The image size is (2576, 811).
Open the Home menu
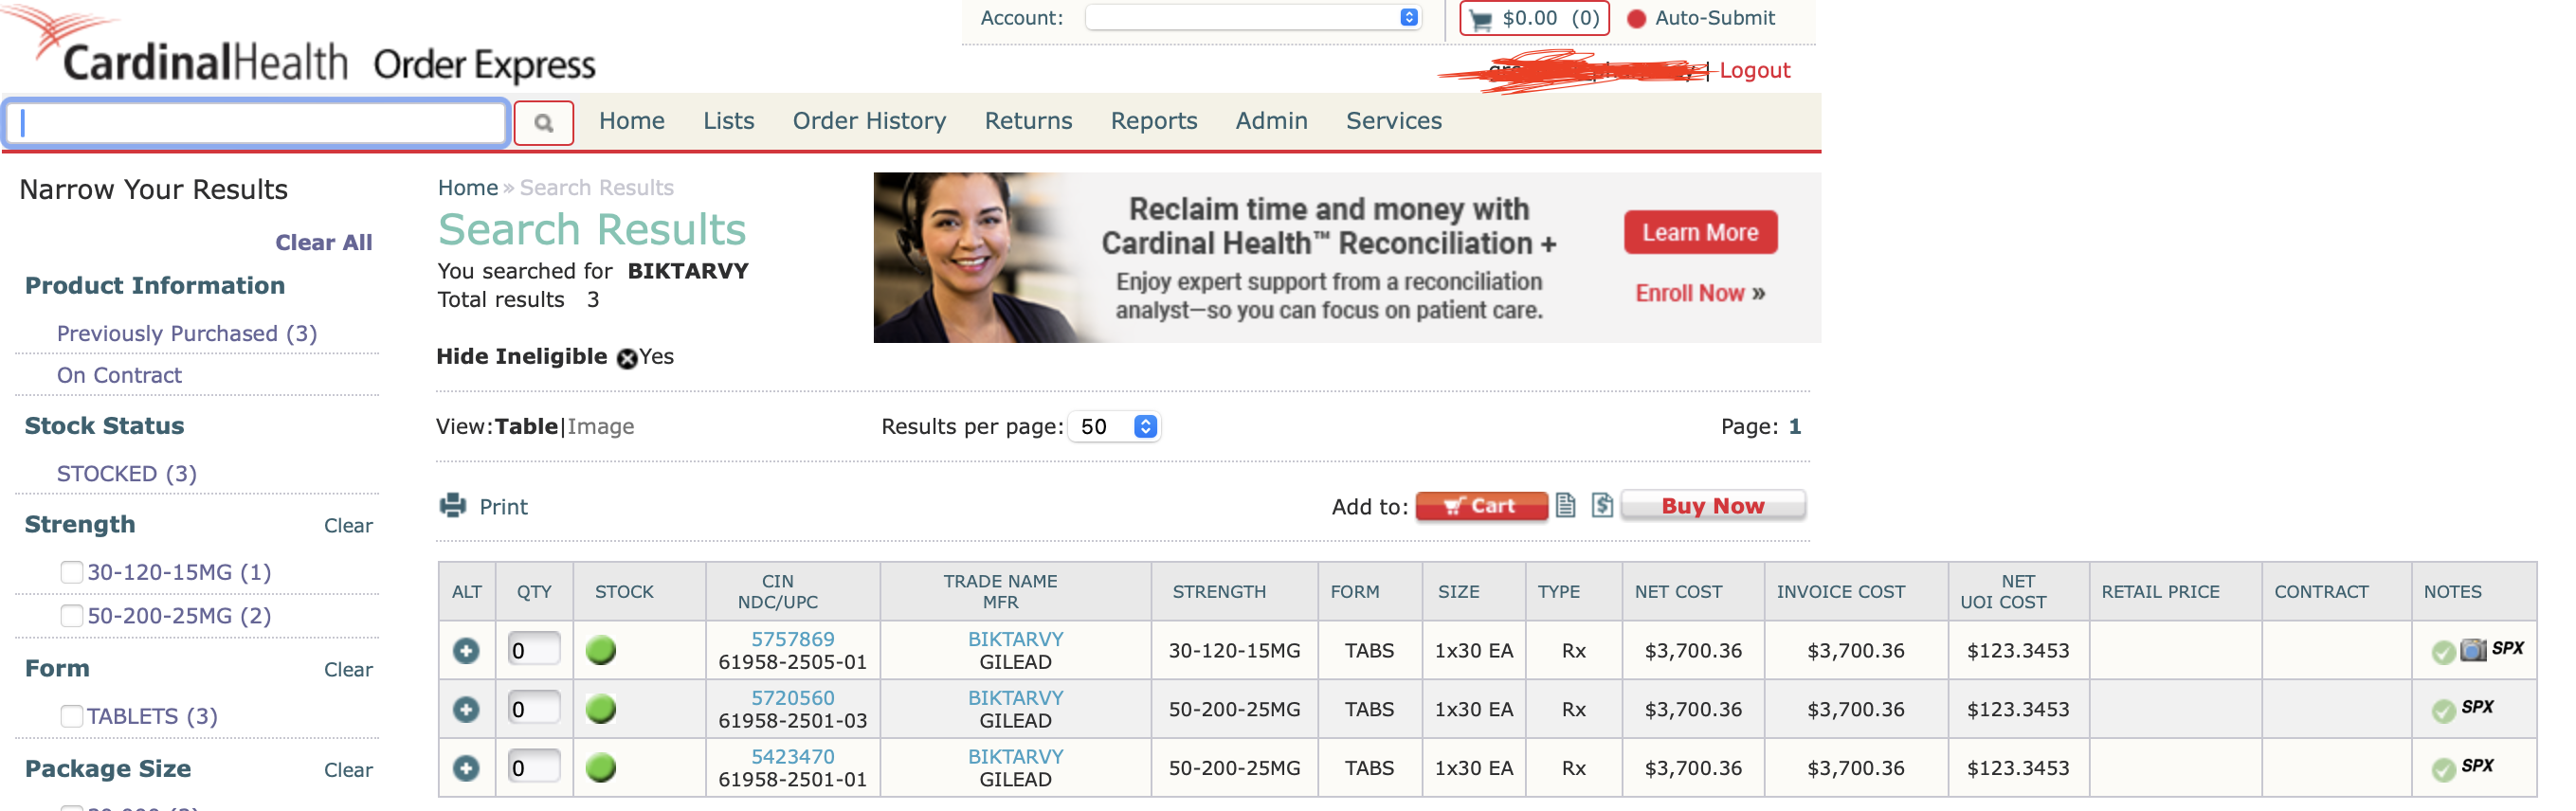[x=632, y=121]
